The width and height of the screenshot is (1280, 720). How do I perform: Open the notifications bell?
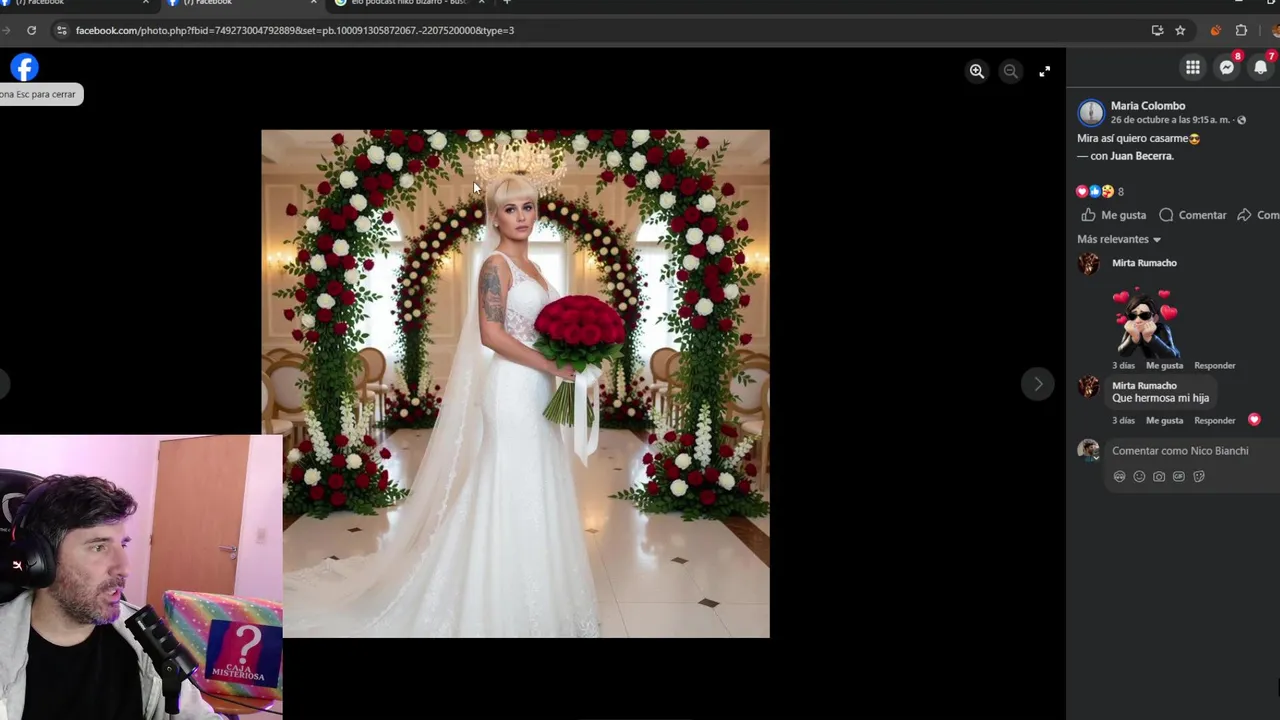pyautogui.click(x=1261, y=68)
